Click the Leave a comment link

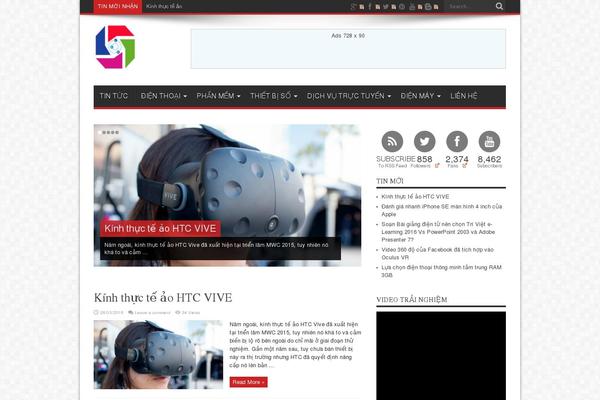click(152, 313)
